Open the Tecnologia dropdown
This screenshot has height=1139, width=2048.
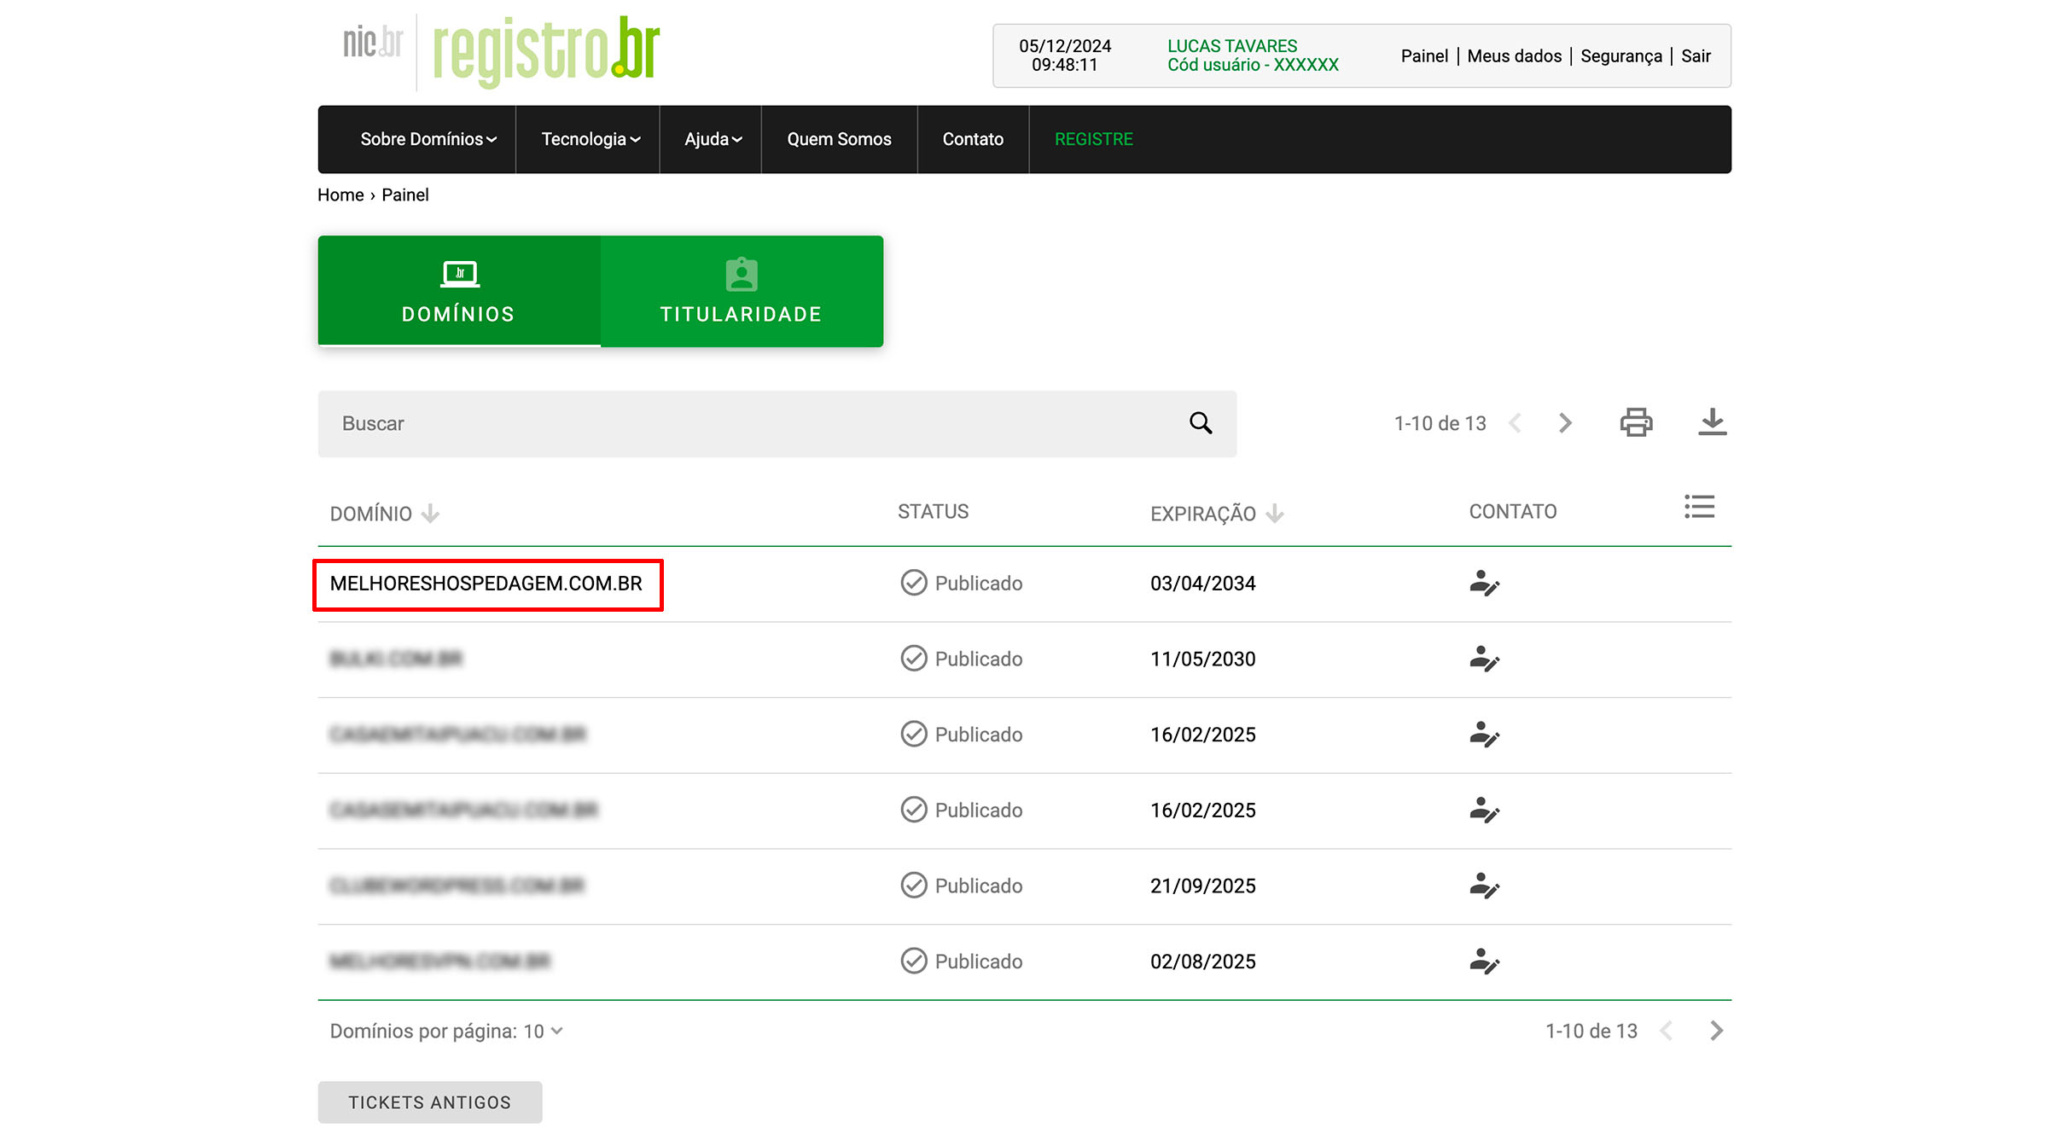[588, 139]
